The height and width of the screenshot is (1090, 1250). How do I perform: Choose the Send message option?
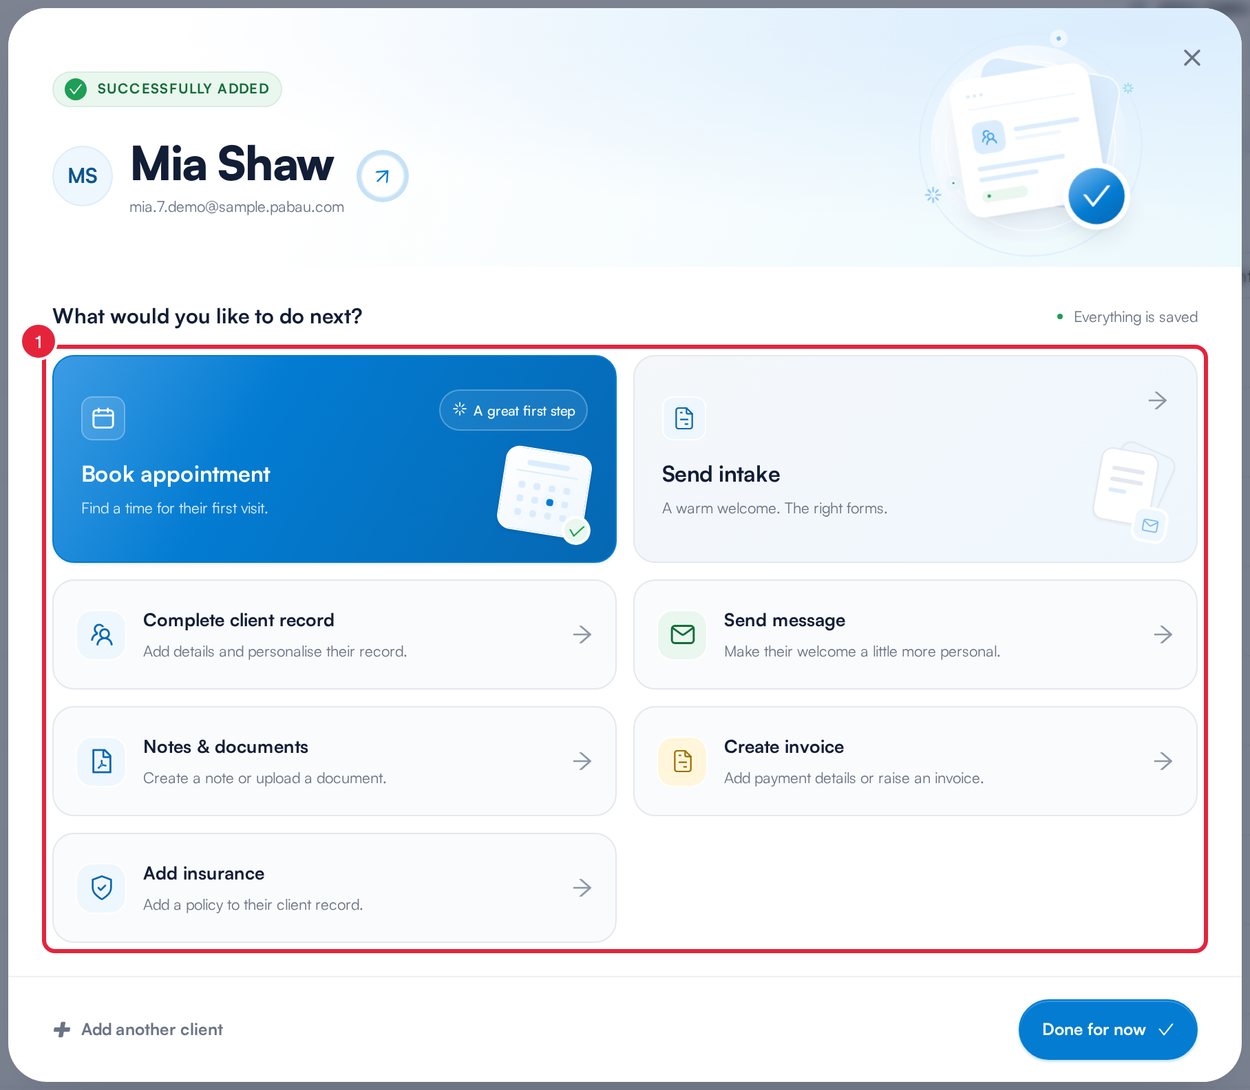[x=915, y=635]
